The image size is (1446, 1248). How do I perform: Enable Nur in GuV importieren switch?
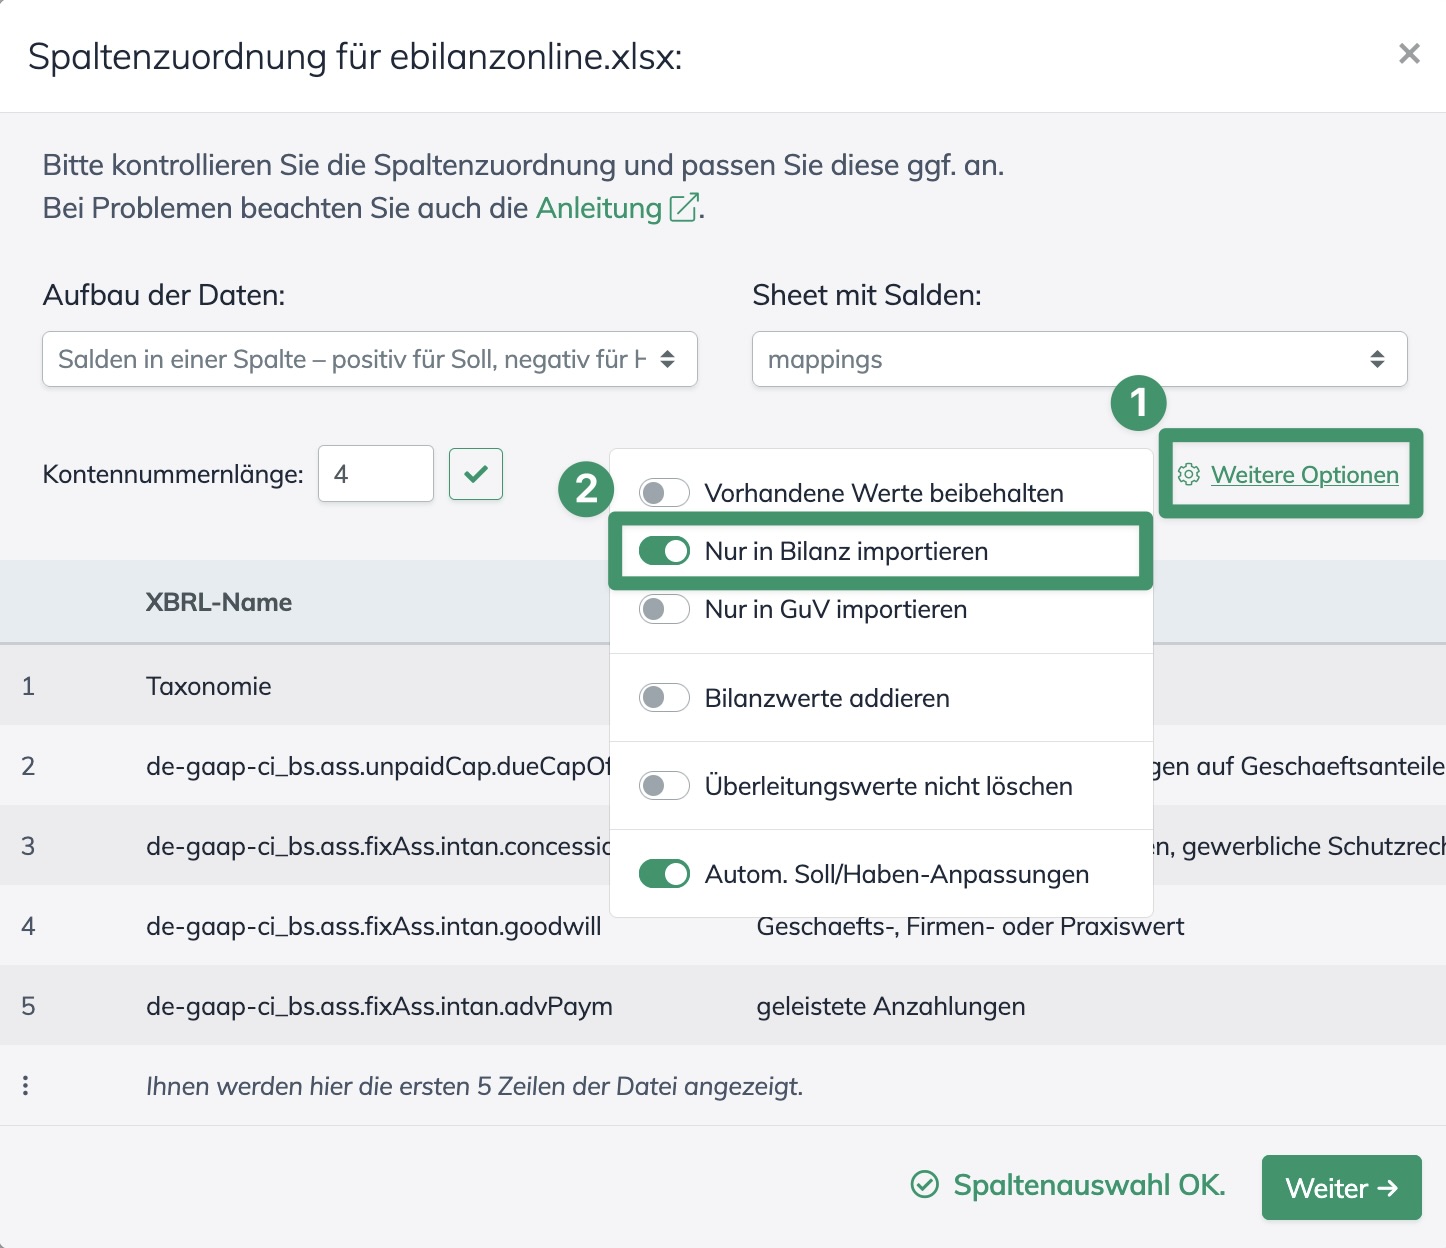coord(664,609)
